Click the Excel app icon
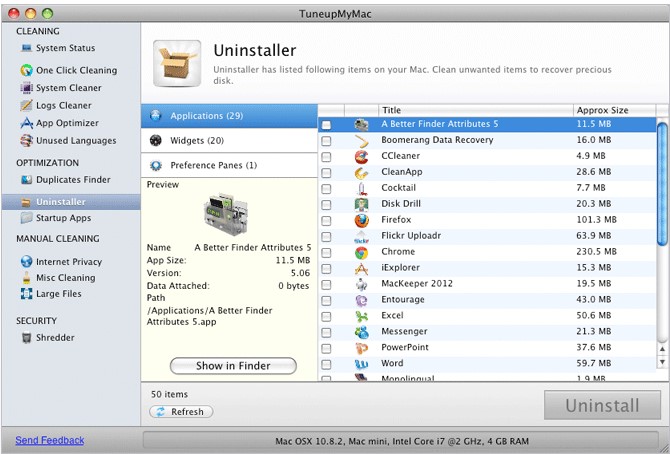 click(361, 316)
